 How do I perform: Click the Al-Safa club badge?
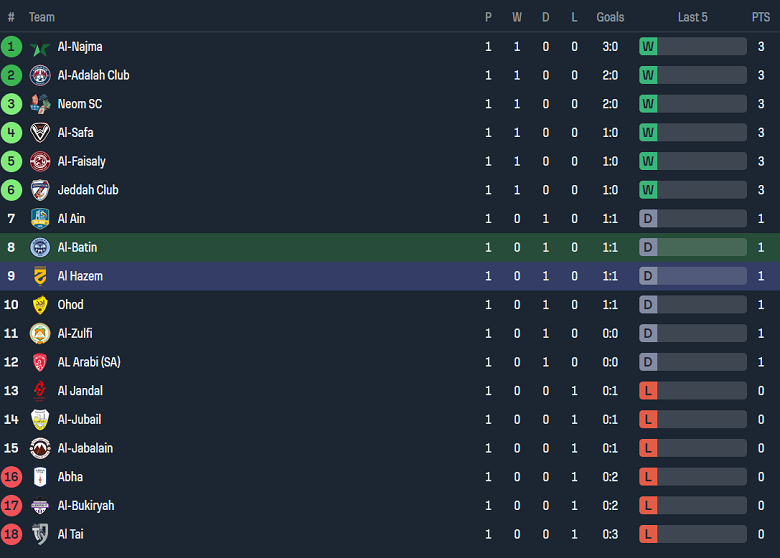tap(40, 133)
